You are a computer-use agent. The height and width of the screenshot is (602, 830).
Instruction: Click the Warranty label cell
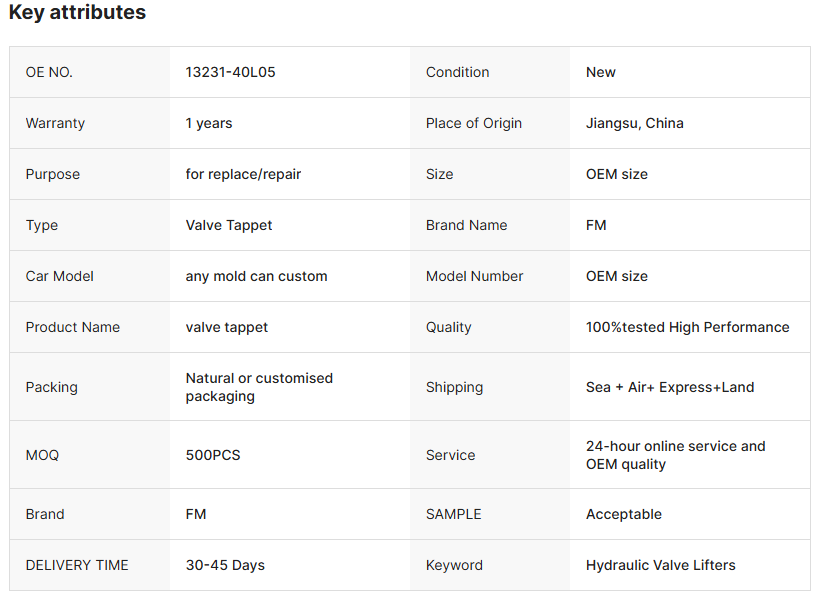click(55, 123)
